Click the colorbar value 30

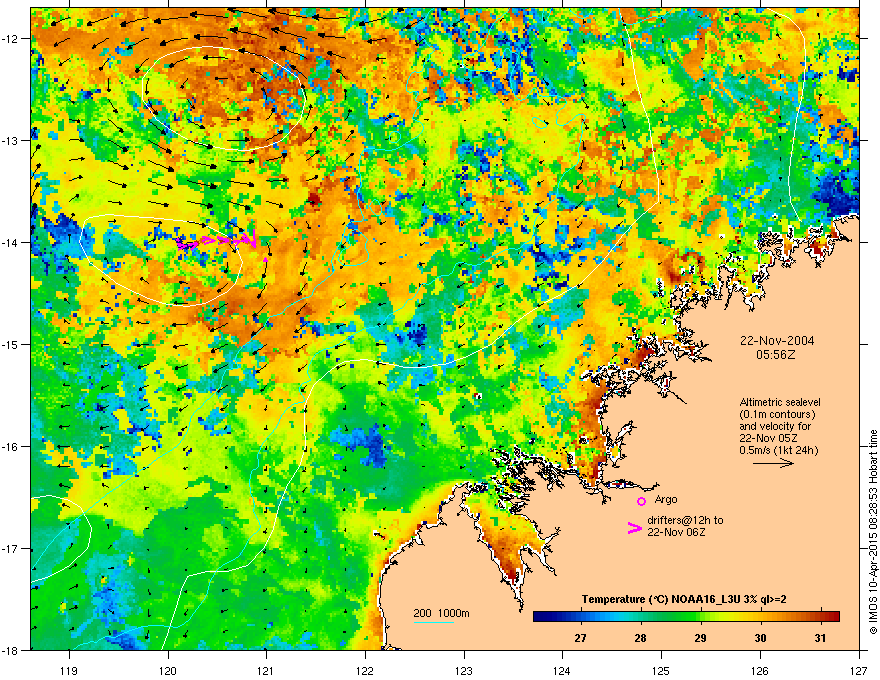[760, 638]
